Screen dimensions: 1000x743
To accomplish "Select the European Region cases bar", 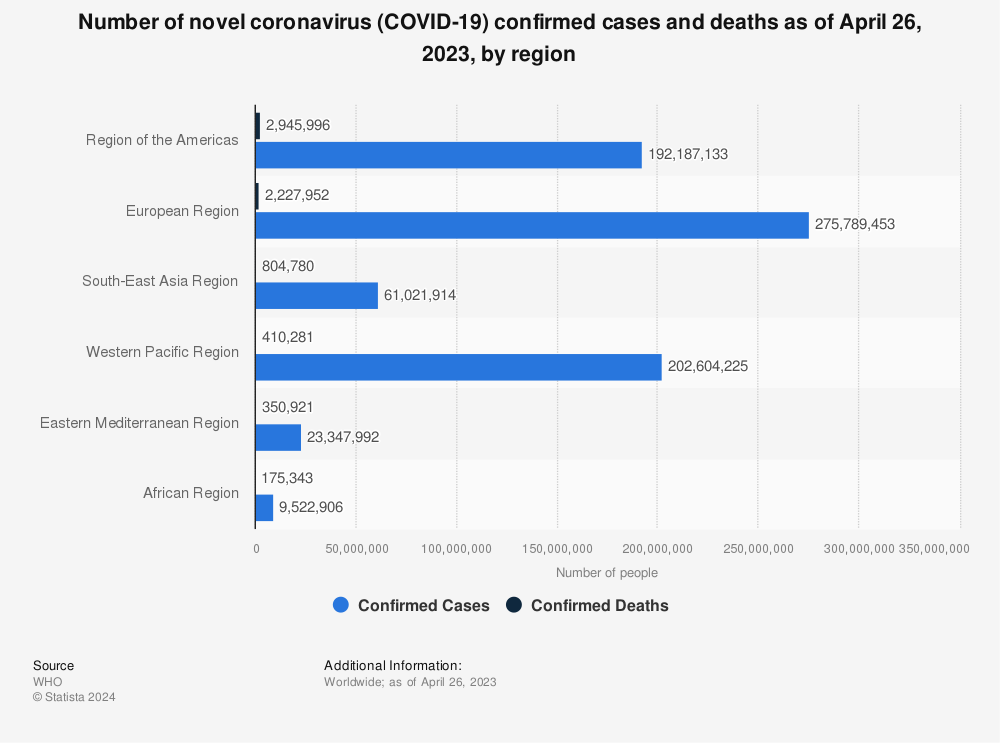I will tap(532, 225).
